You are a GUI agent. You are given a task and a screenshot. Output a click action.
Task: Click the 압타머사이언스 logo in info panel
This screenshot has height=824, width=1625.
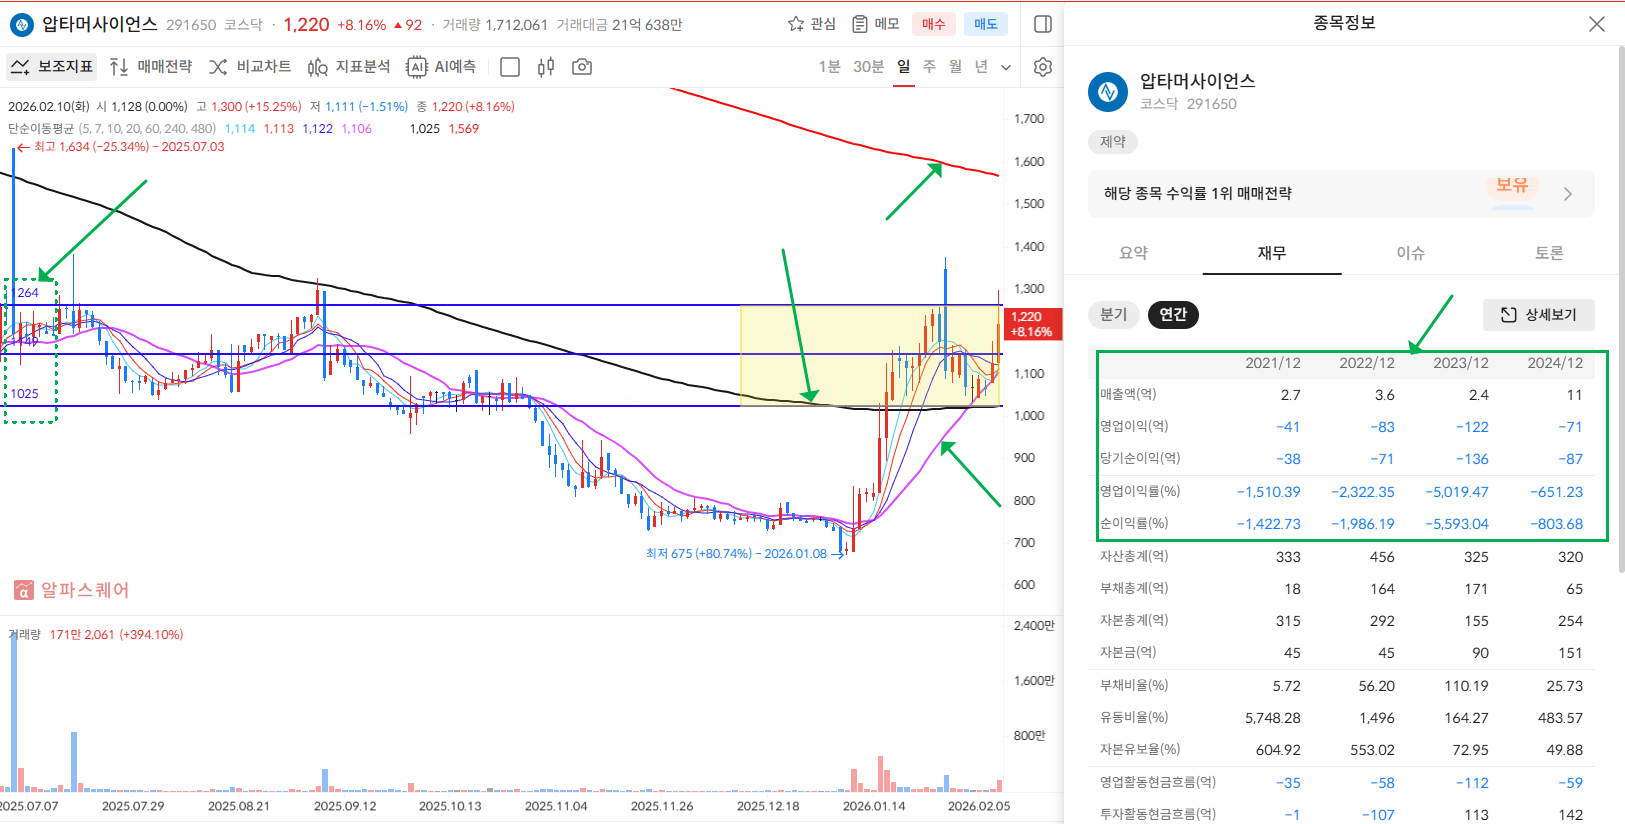tap(1108, 92)
